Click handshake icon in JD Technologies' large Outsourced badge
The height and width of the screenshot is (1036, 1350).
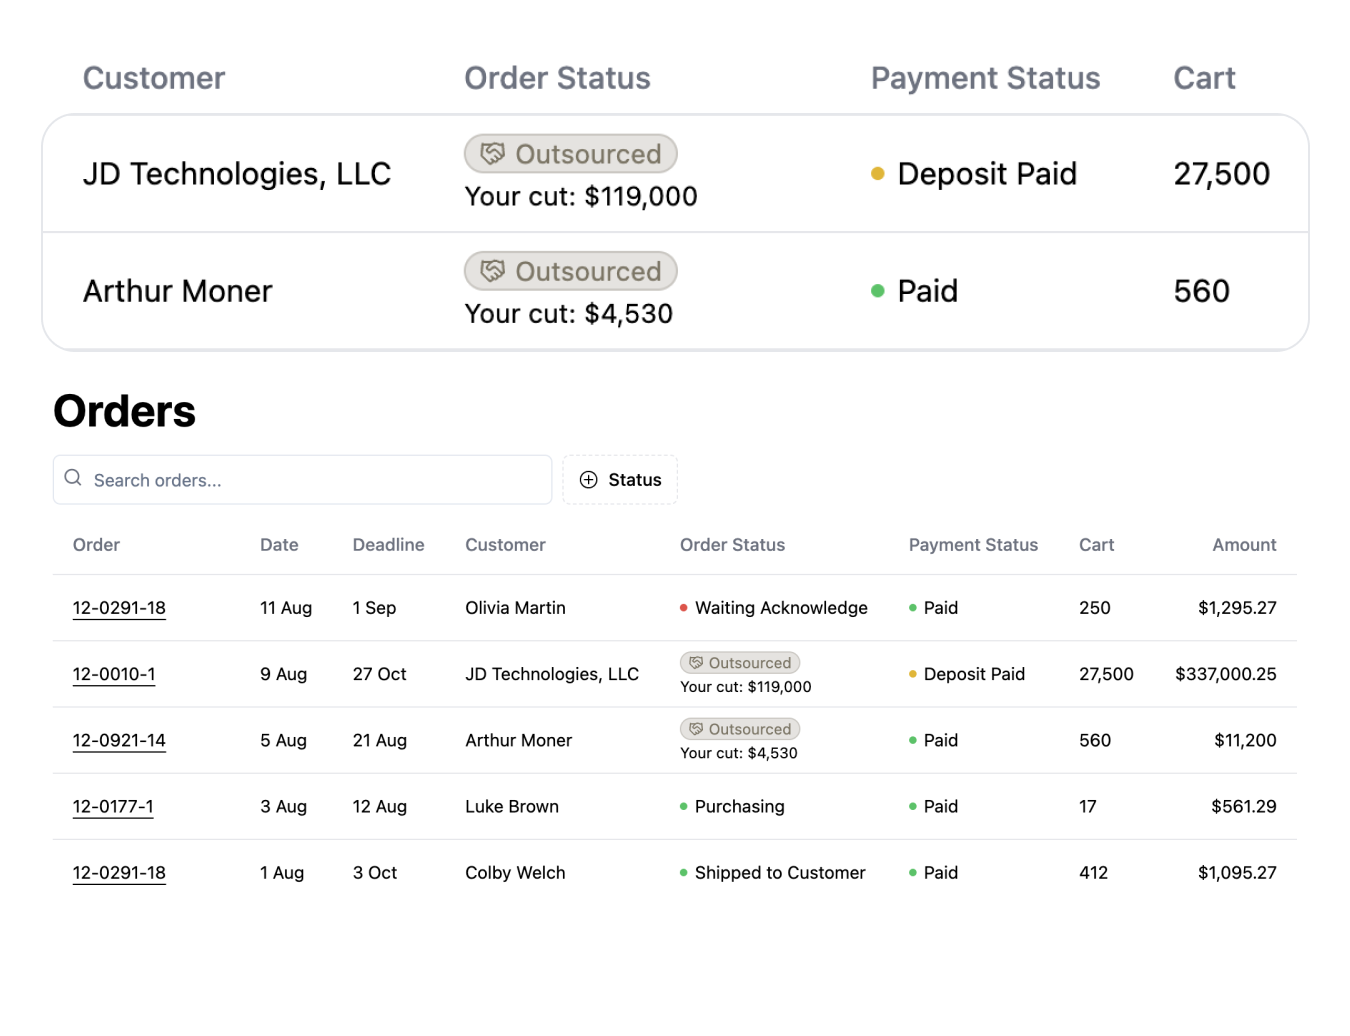coord(493,154)
